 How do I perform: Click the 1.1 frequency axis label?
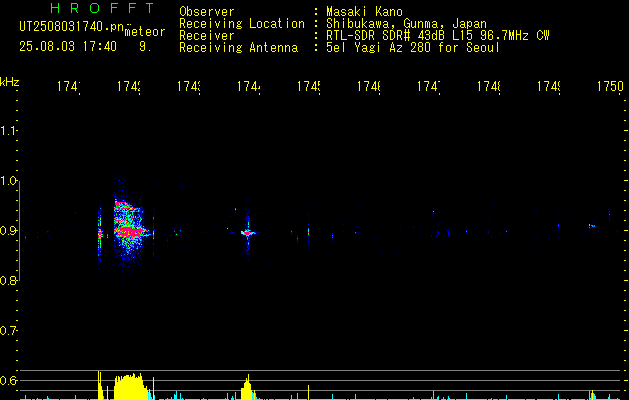9,131
